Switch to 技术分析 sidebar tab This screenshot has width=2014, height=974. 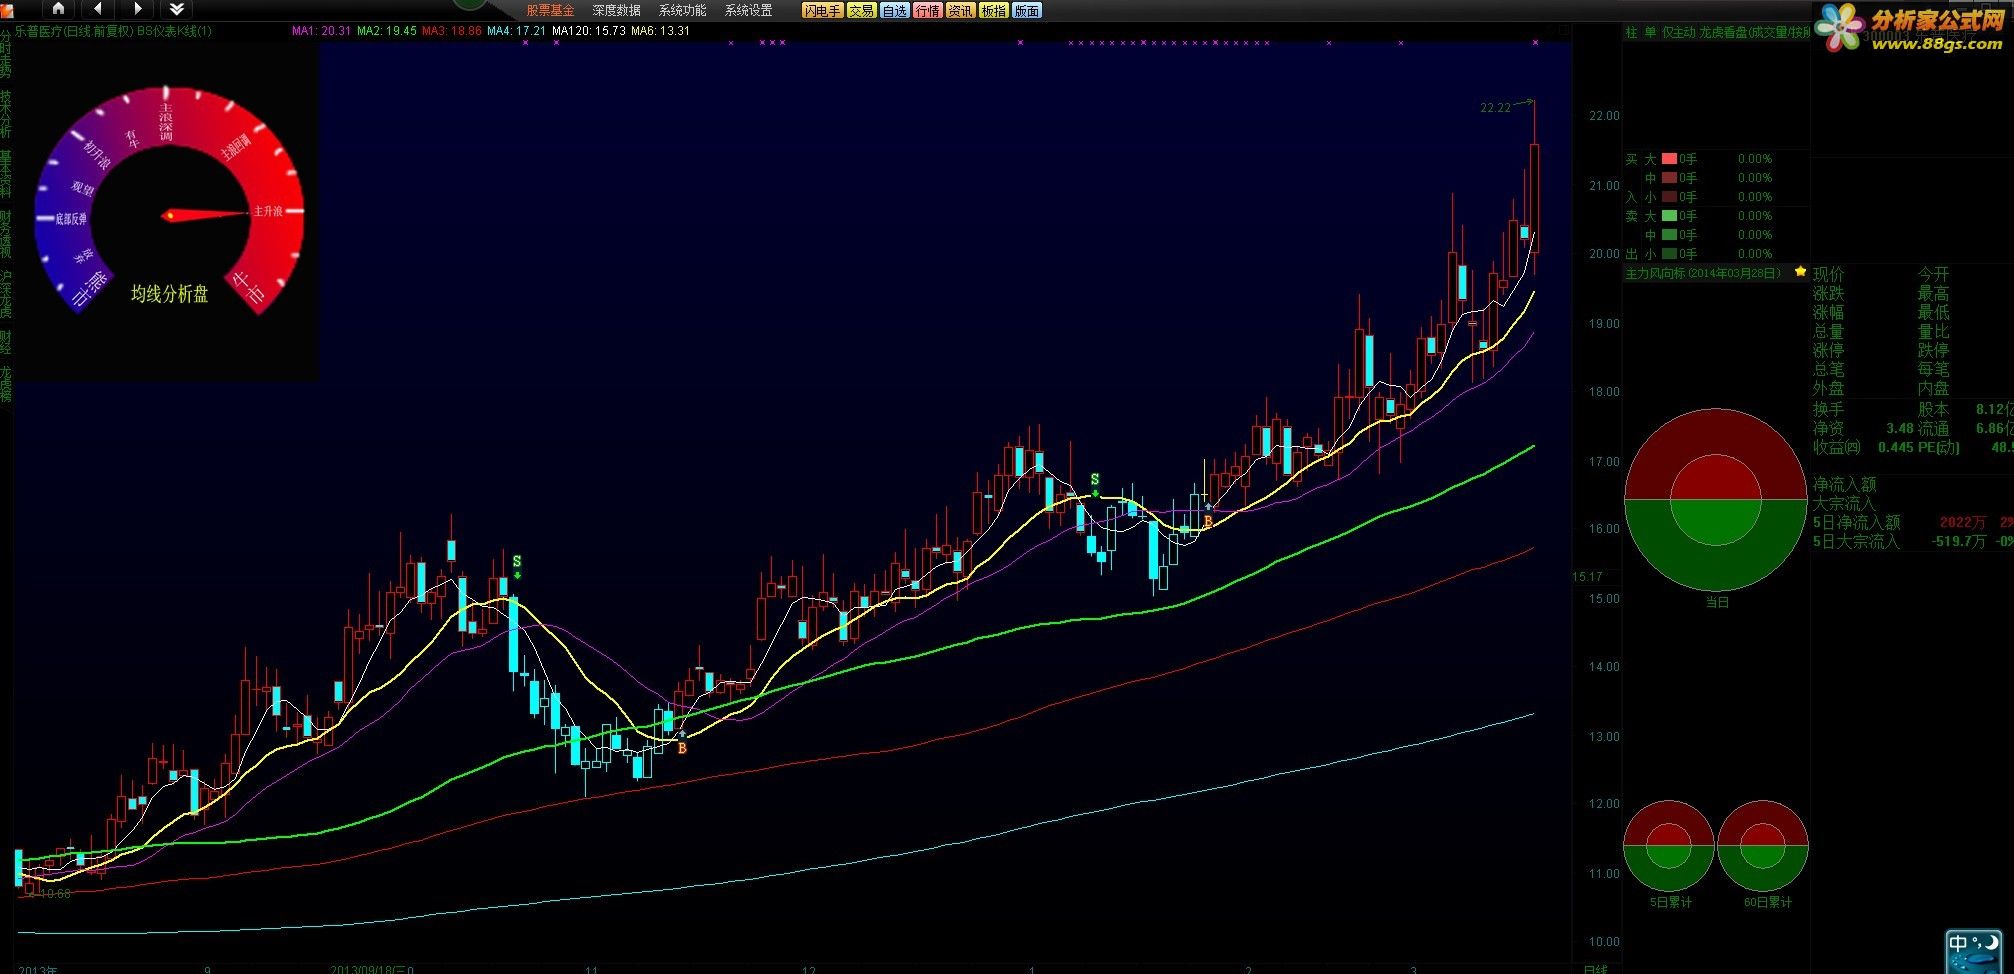pyautogui.click(x=6, y=114)
